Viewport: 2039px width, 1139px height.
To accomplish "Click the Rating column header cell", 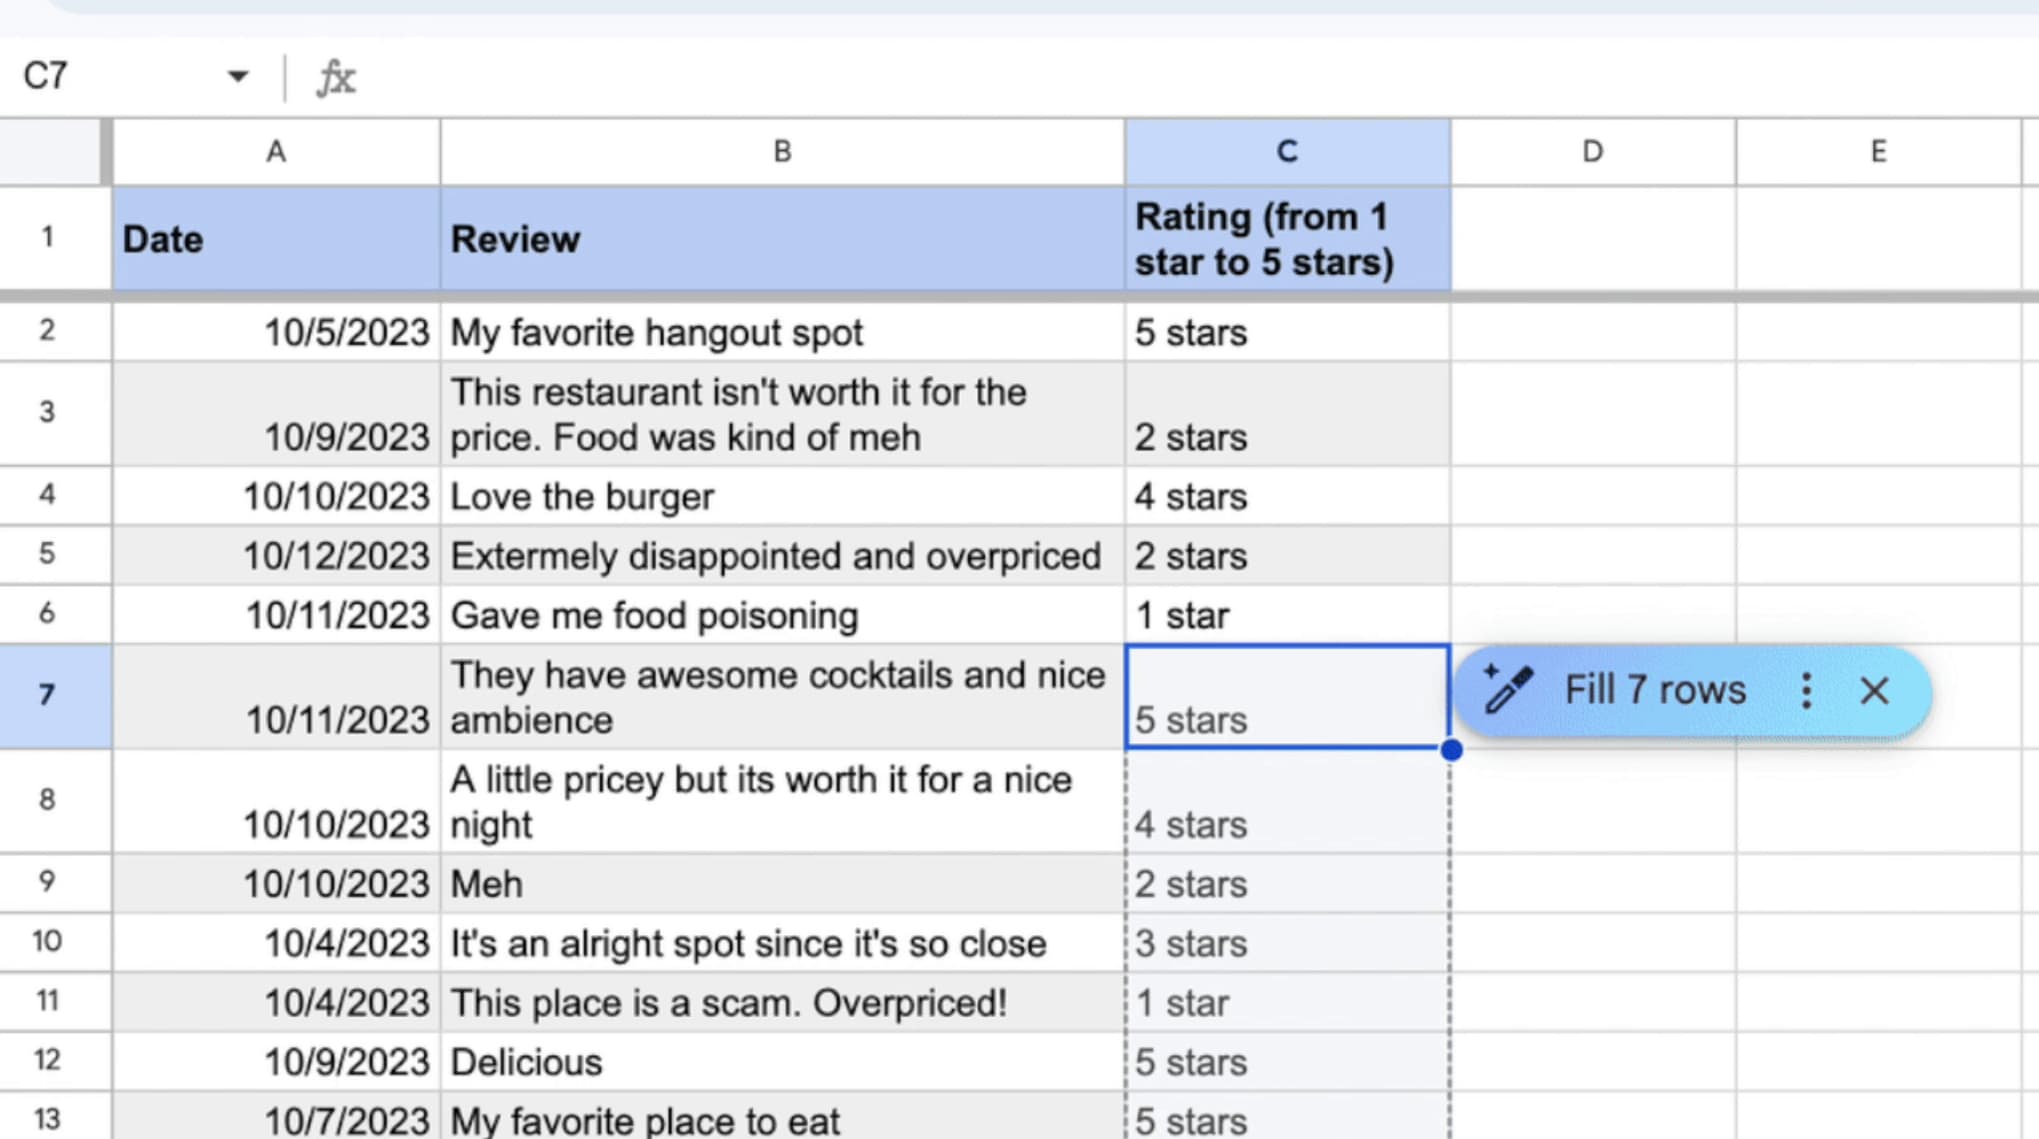I will (x=1285, y=238).
